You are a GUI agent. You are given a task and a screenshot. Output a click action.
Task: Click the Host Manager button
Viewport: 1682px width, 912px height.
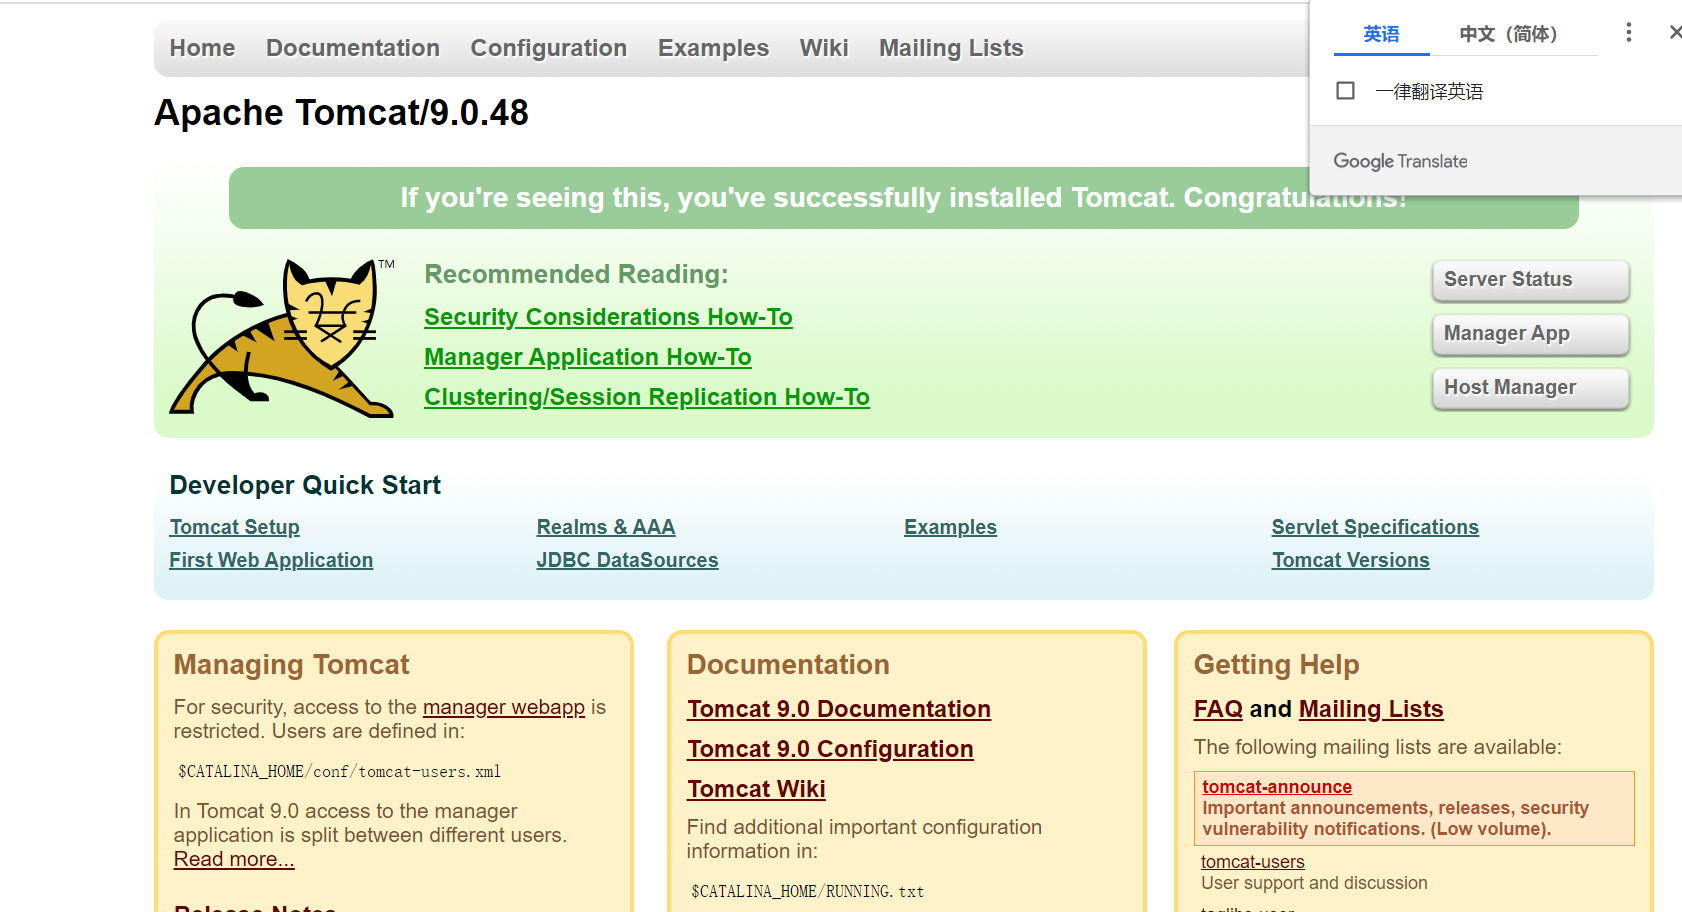click(1530, 388)
